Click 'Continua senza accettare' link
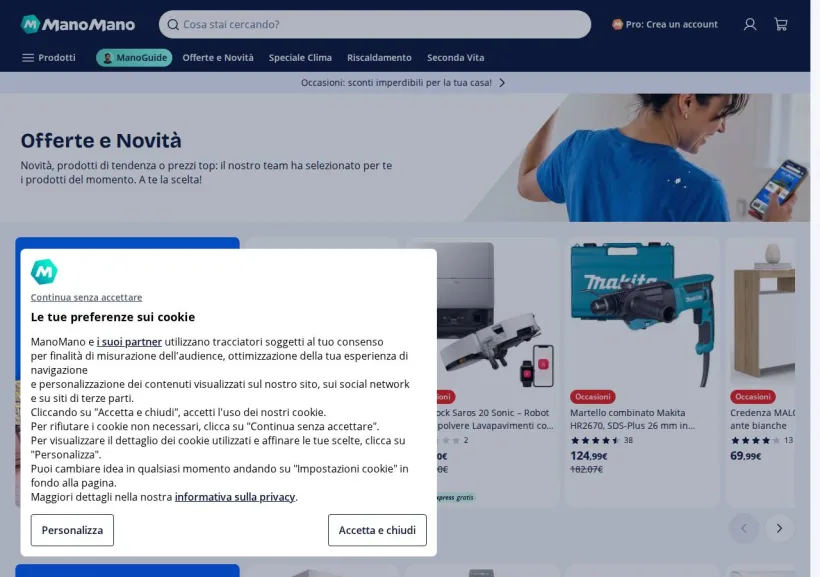820x577 pixels. tap(86, 297)
